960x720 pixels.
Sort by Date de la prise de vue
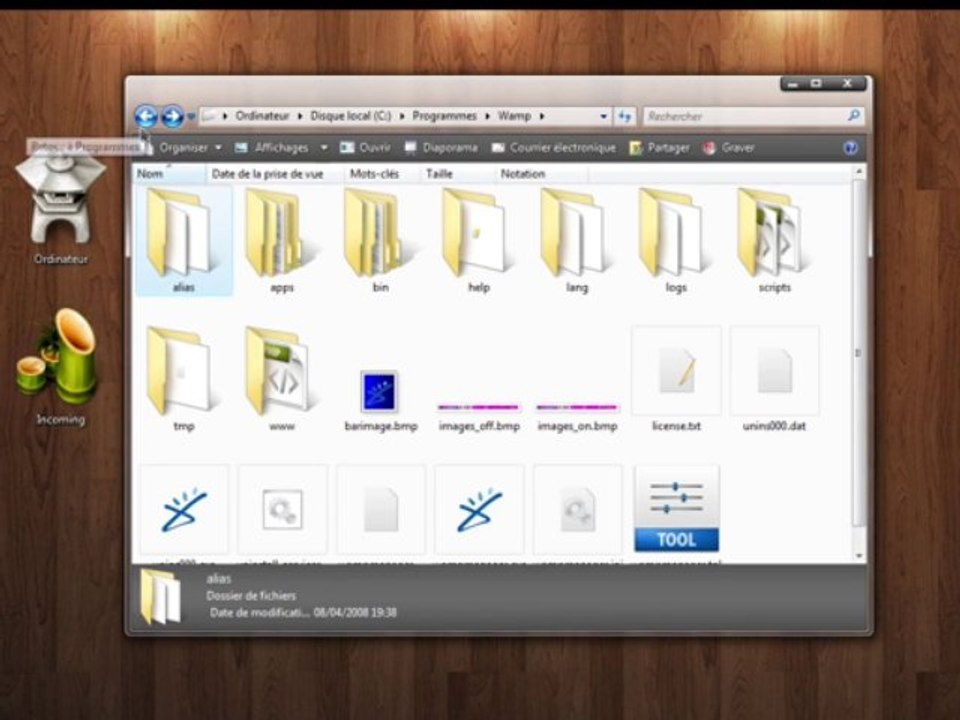275,174
